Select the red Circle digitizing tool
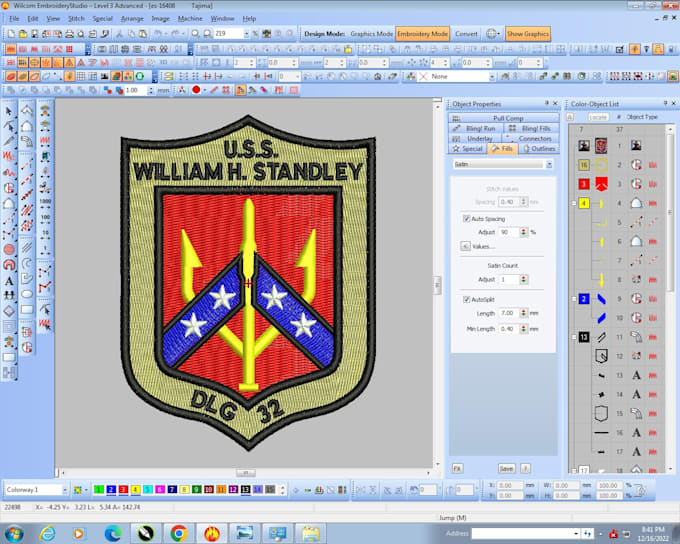 [x=9, y=249]
